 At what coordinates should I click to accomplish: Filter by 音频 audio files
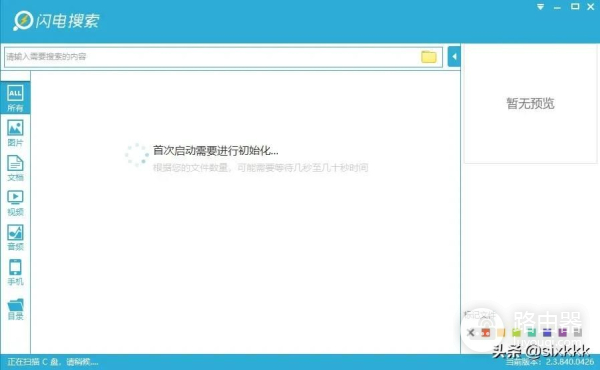[15, 238]
